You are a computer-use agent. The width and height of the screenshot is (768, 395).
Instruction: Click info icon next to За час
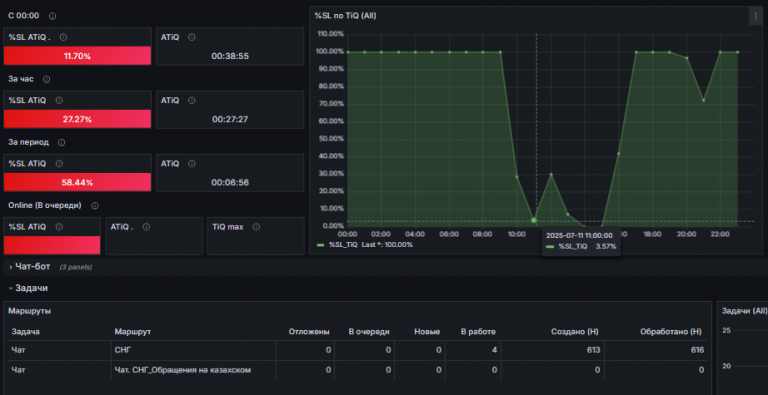pos(47,79)
